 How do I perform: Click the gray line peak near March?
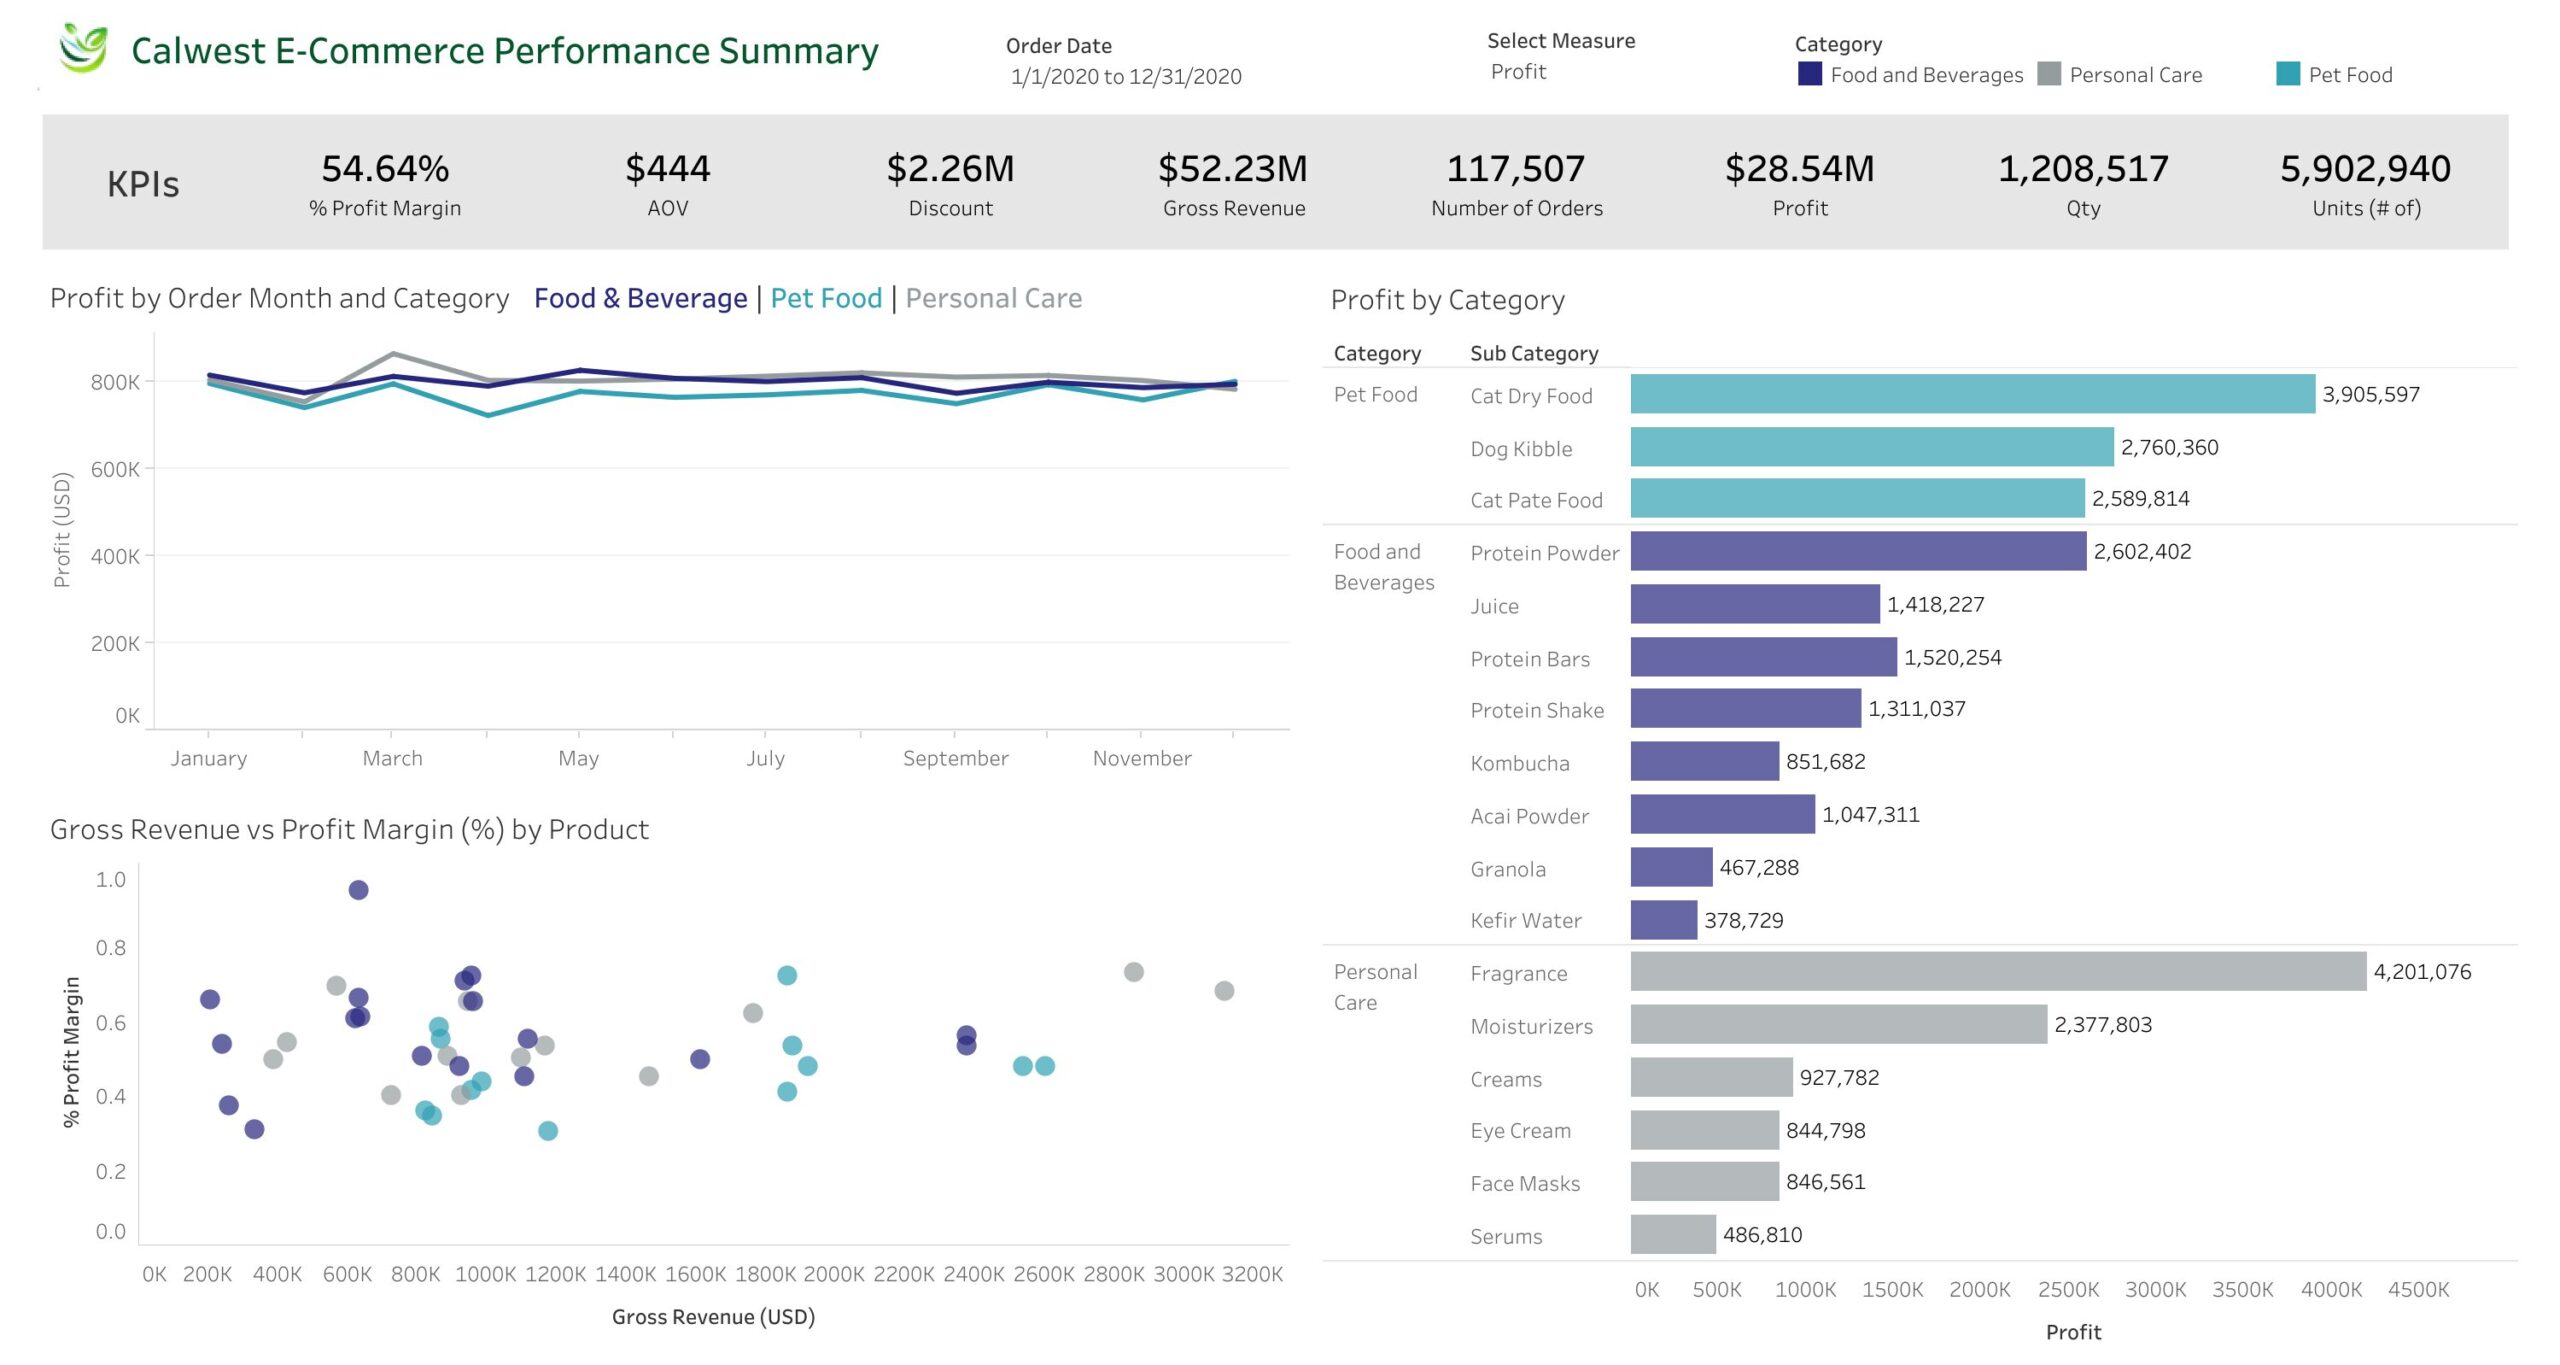coord(393,353)
